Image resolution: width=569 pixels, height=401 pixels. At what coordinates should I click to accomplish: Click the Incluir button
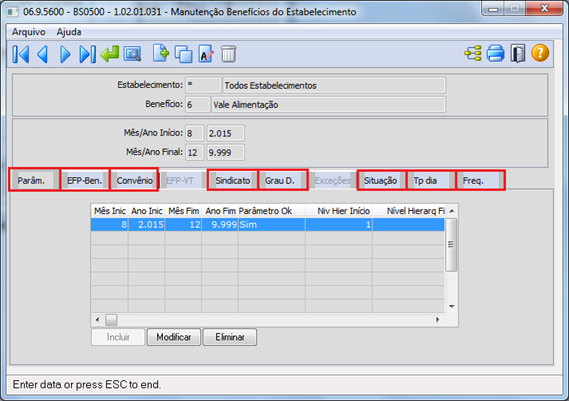pos(118,337)
